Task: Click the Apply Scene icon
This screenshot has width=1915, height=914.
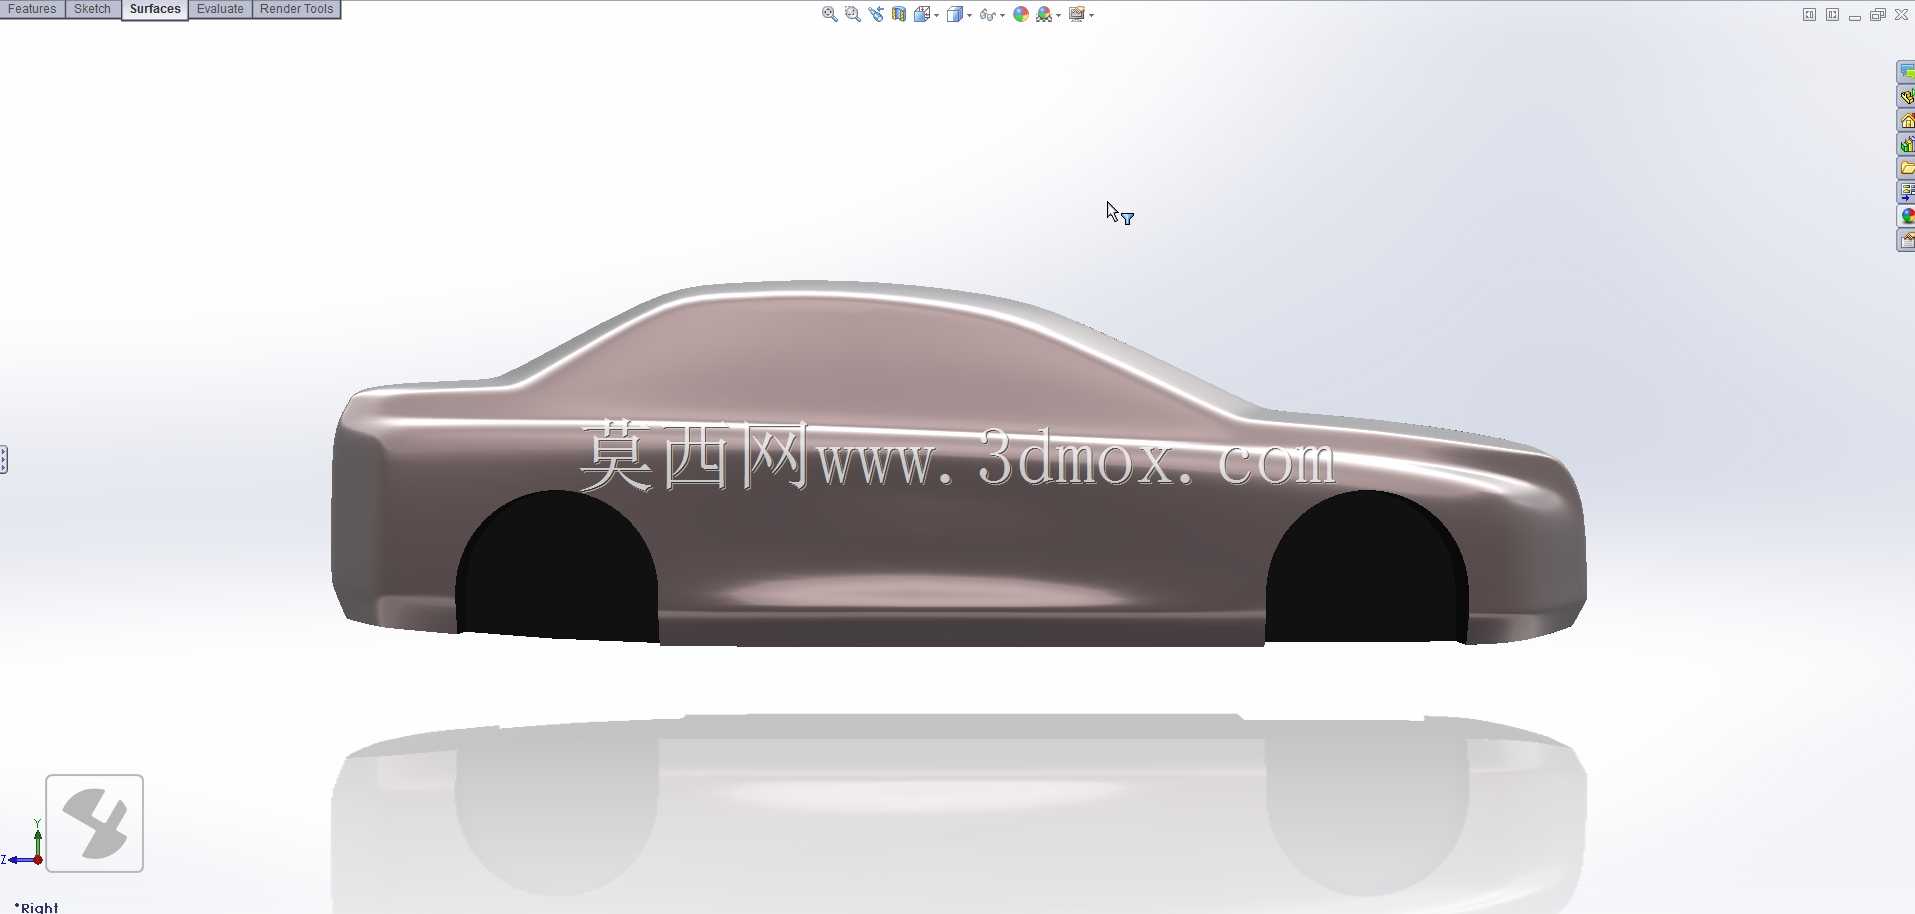Action: coord(1044,14)
